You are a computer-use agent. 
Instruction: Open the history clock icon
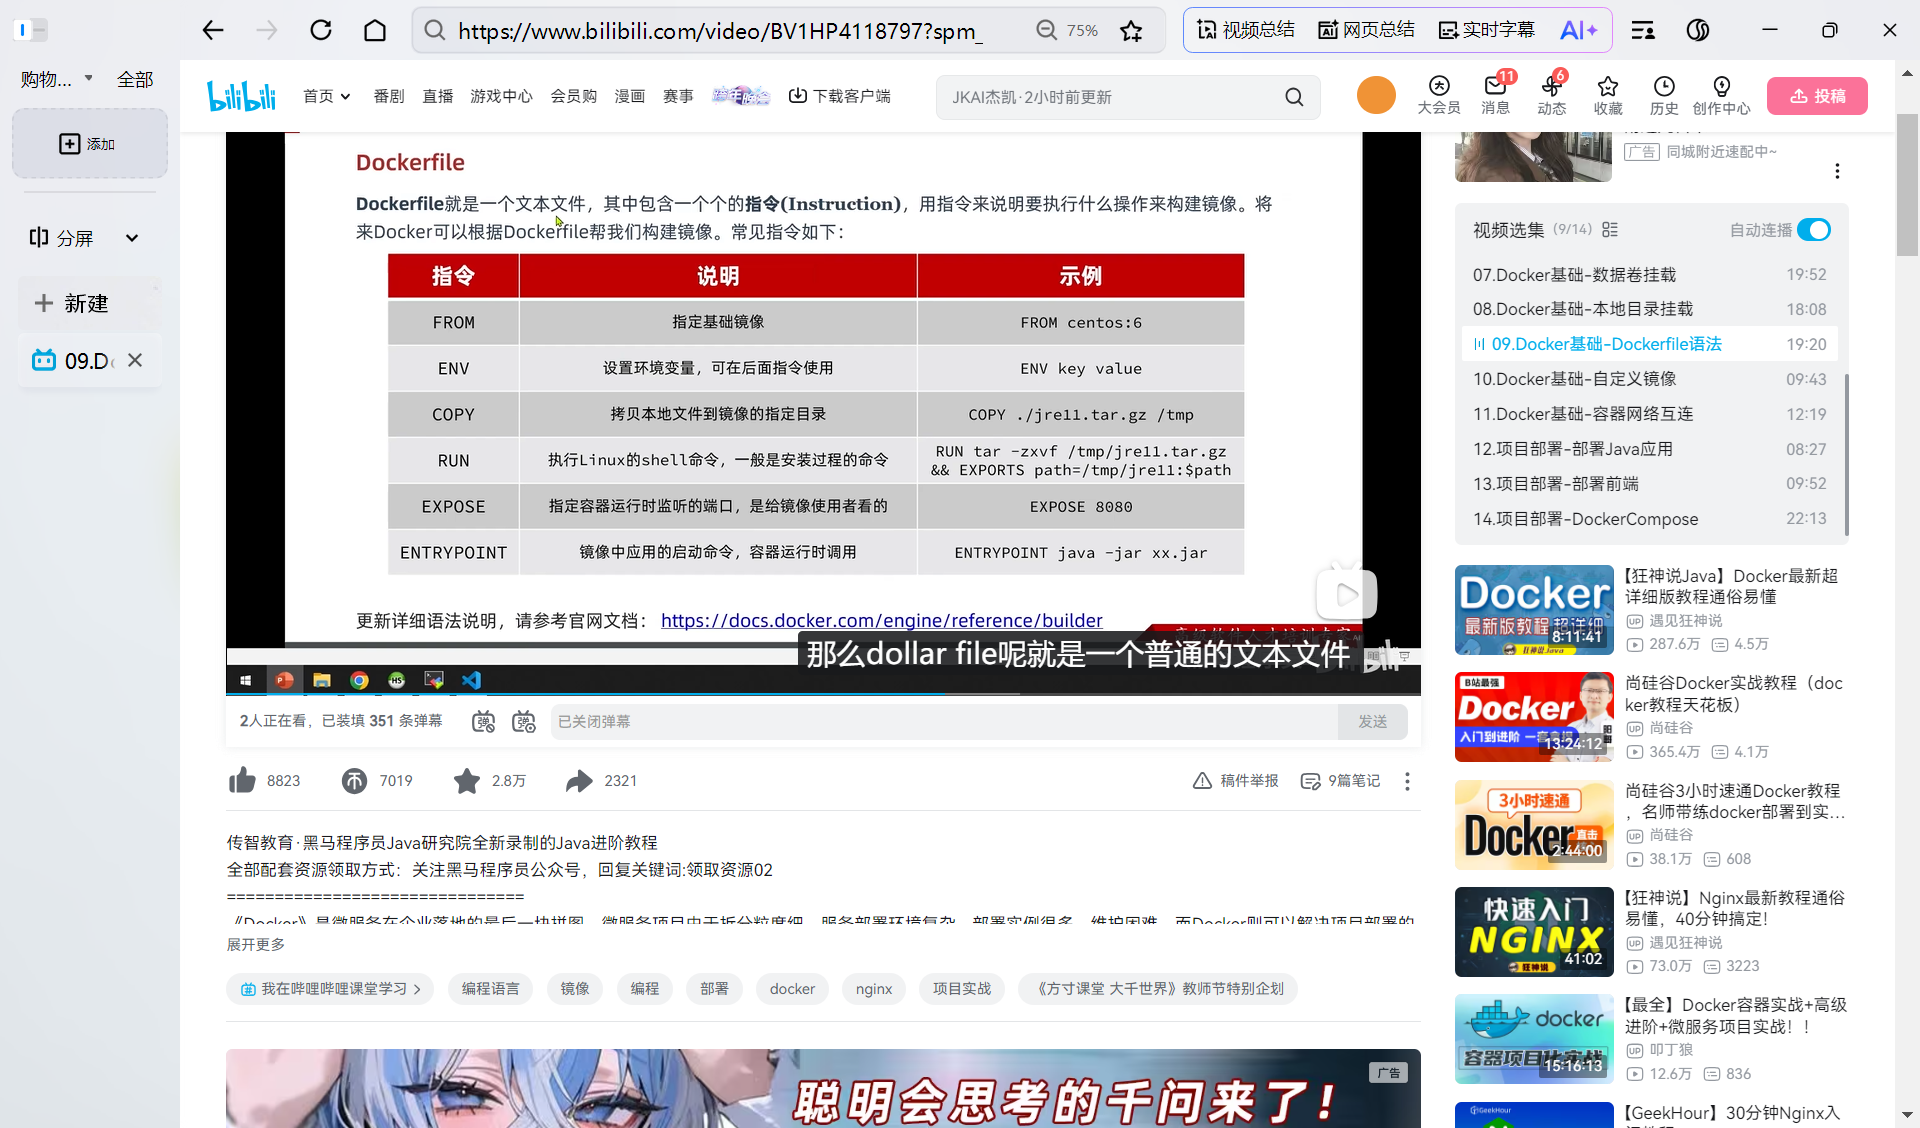point(1664,87)
